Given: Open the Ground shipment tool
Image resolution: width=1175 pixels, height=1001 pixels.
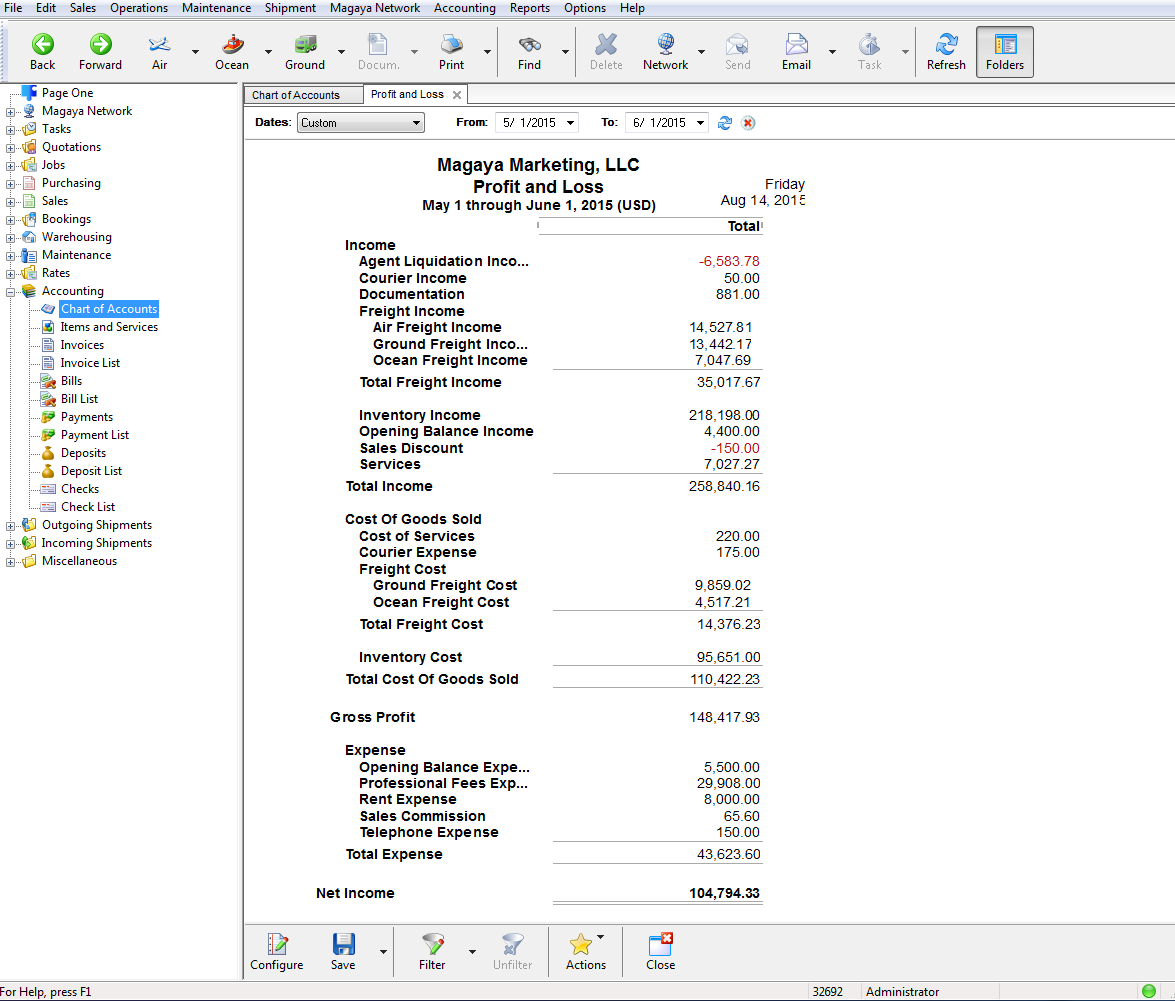Looking at the screenshot, I should 305,52.
